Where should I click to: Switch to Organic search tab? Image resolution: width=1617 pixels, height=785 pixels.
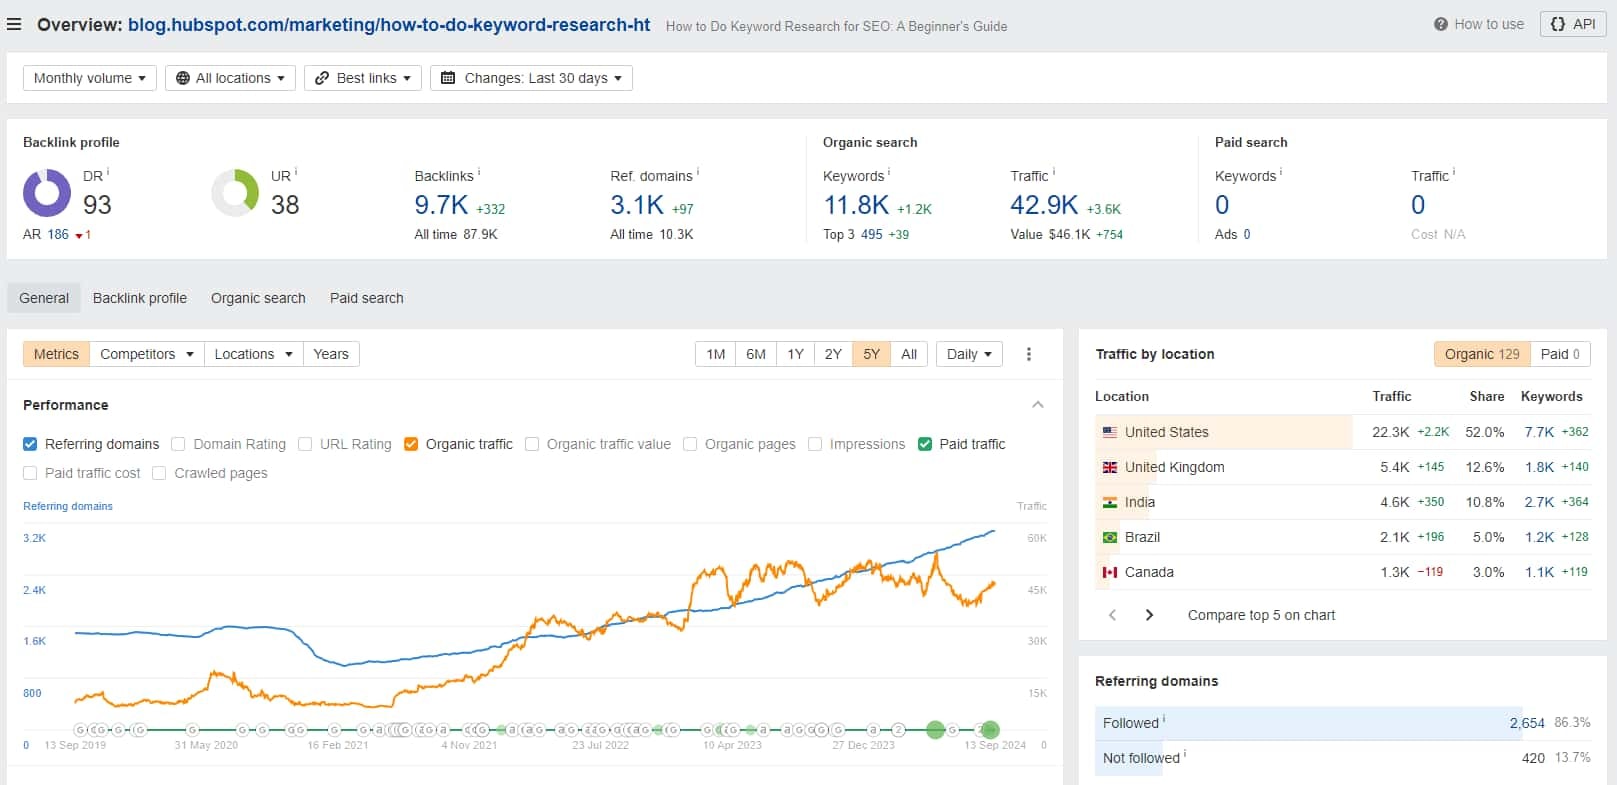[x=258, y=298]
